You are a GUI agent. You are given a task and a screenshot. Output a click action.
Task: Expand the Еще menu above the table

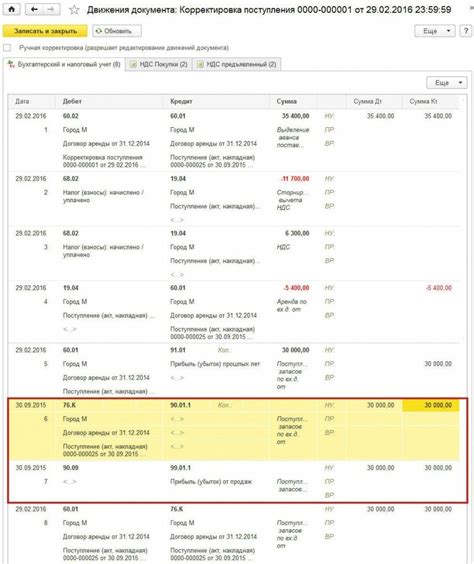tap(447, 83)
